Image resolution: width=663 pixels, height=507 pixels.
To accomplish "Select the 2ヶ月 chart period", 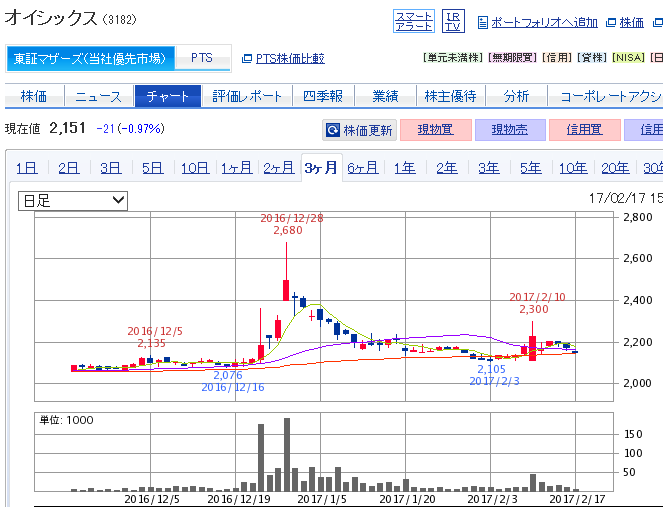I will 279,168.
